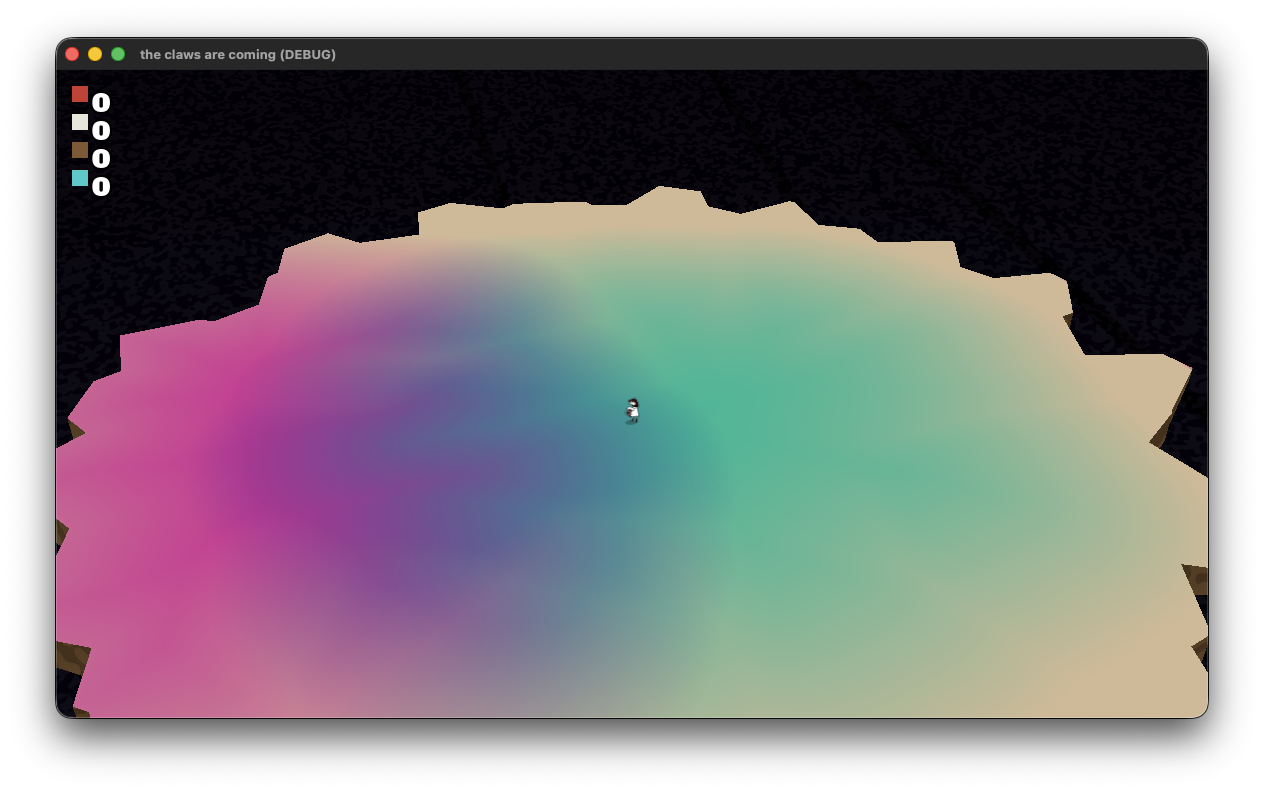Screen dimensions: 1264x792
Task: Close the game window with the red button
Action: 72,54
